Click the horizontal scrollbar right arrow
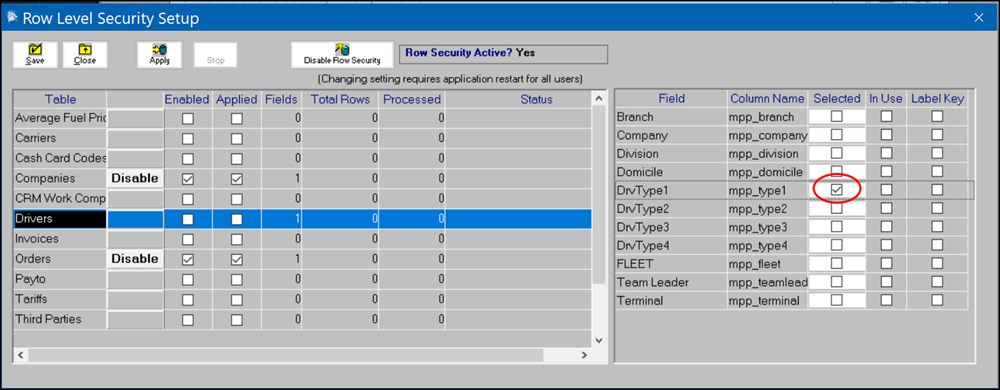 pos(584,355)
